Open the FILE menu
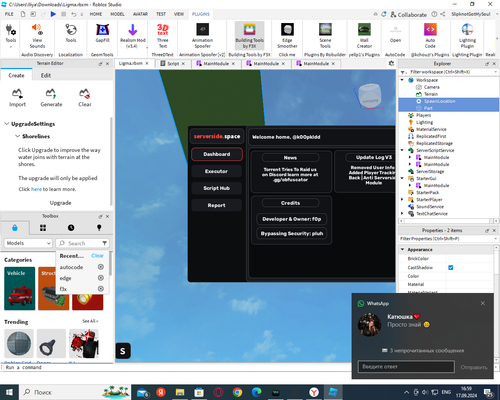Viewport: 500px width, 400px height. pos(9,14)
